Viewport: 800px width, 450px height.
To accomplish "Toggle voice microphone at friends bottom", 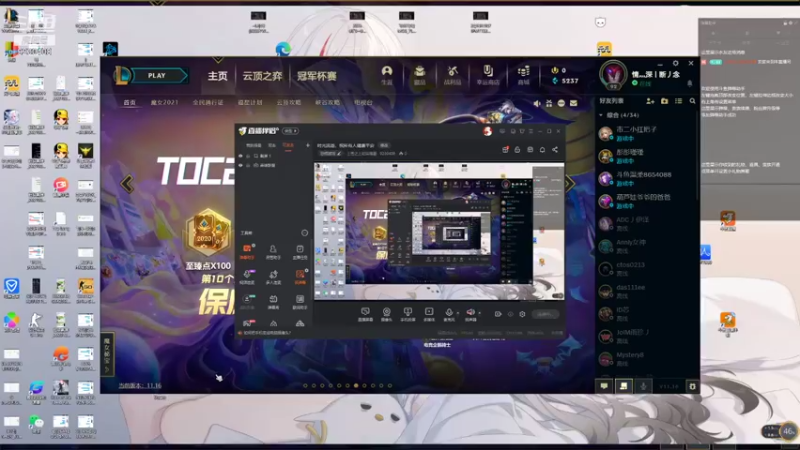I will click(643, 386).
